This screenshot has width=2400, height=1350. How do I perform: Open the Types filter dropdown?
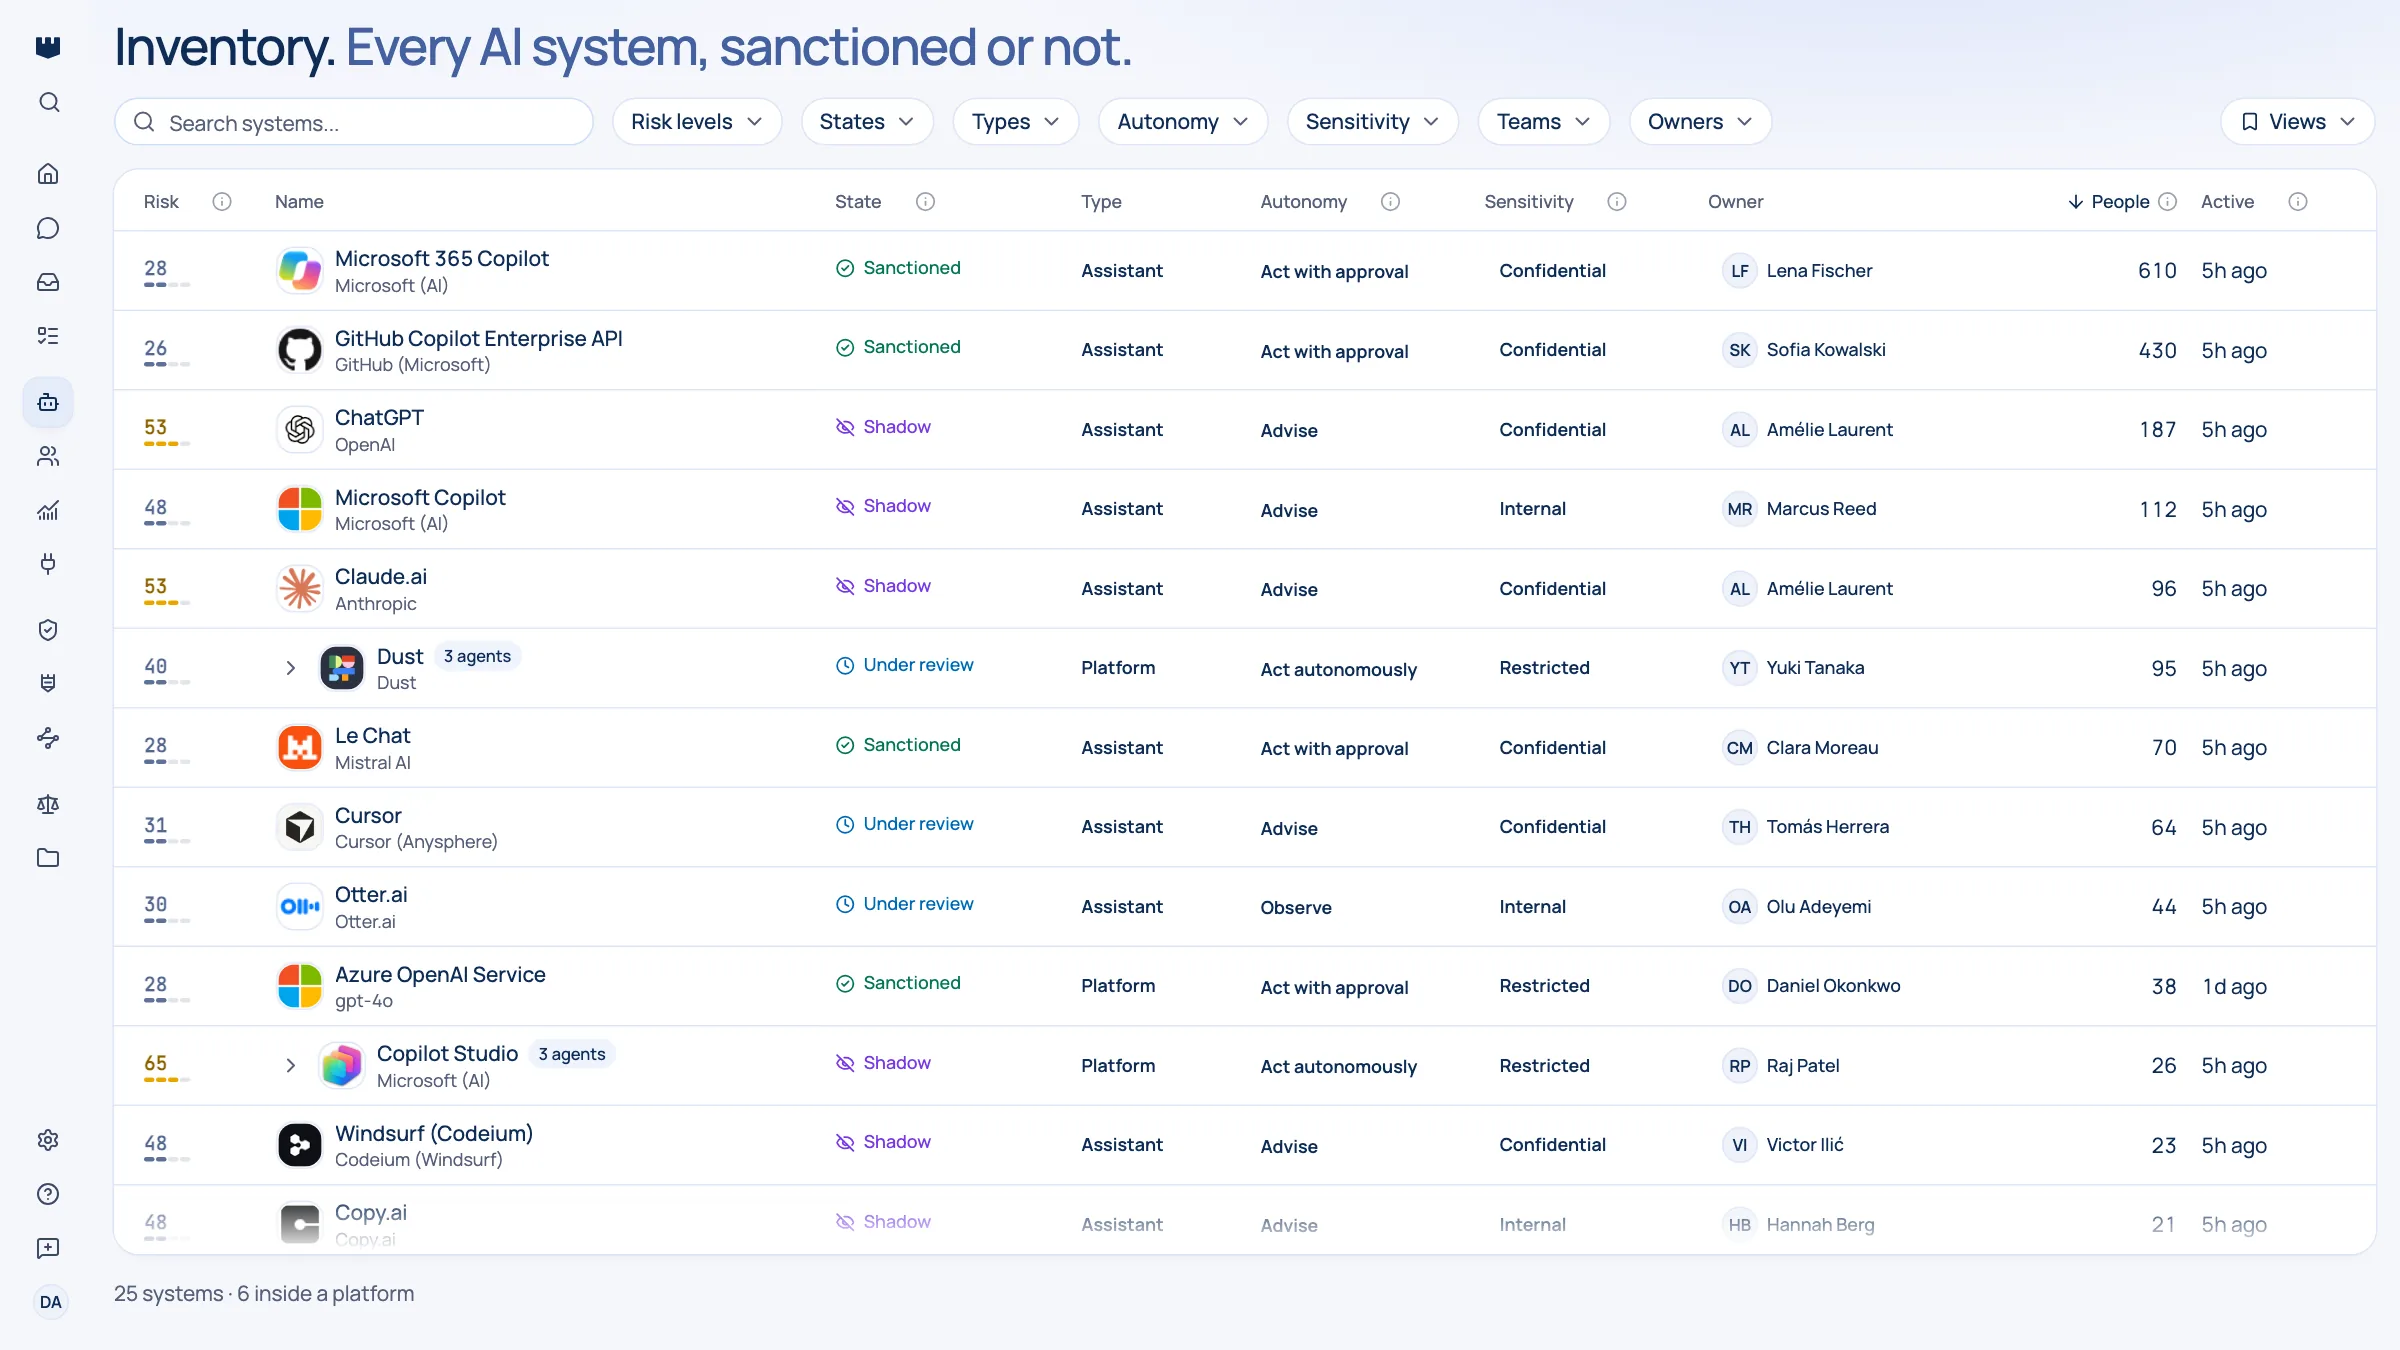tap(1016, 122)
